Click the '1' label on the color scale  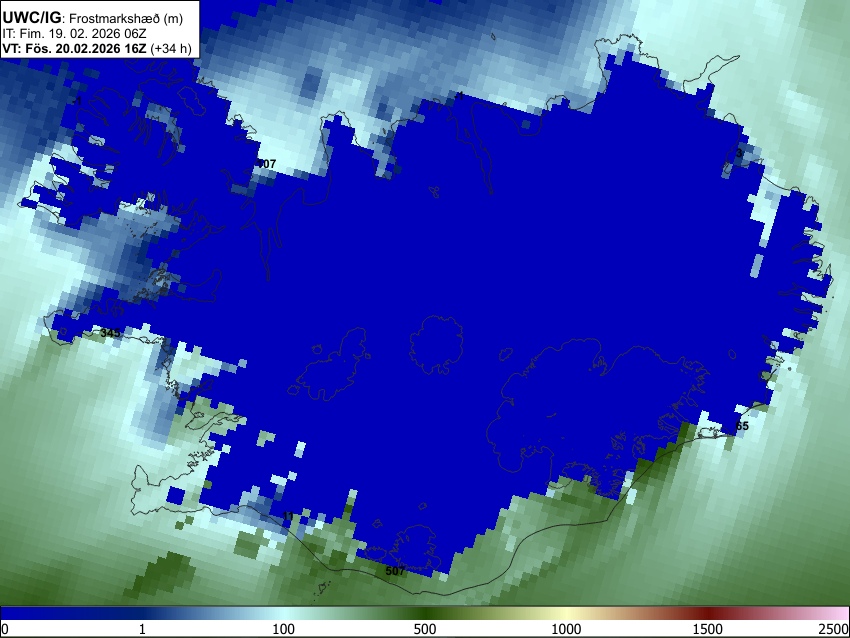[142, 629]
